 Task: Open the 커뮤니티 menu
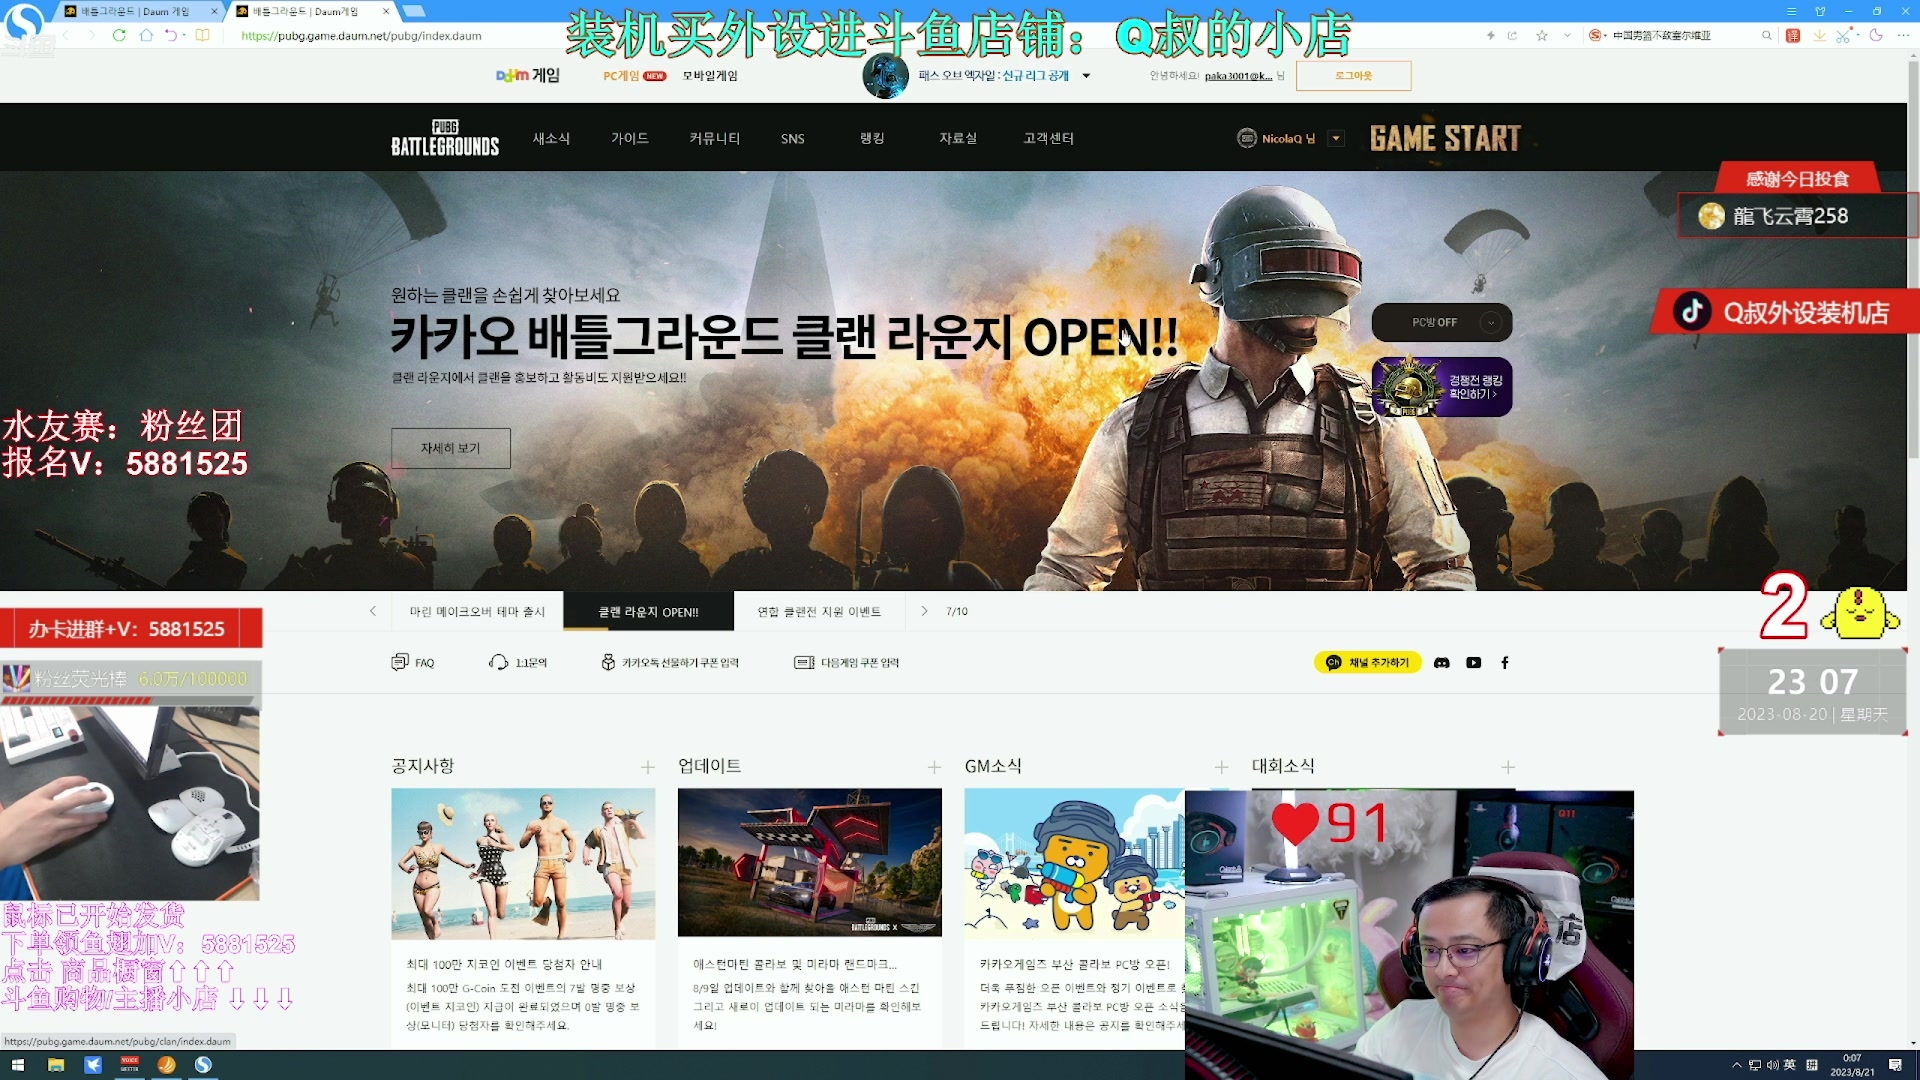click(x=714, y=138)
